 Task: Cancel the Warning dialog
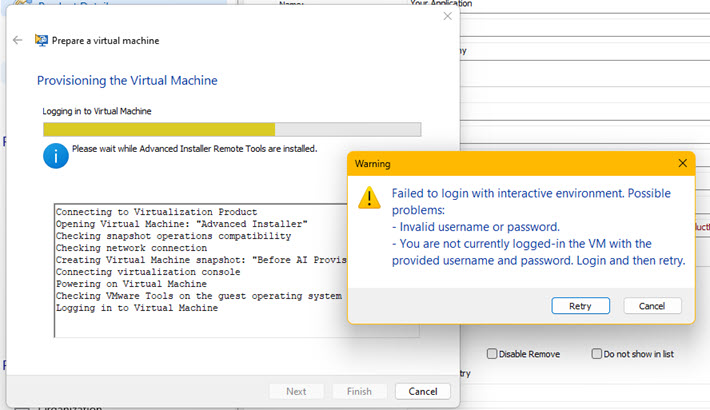pos(652,306)
